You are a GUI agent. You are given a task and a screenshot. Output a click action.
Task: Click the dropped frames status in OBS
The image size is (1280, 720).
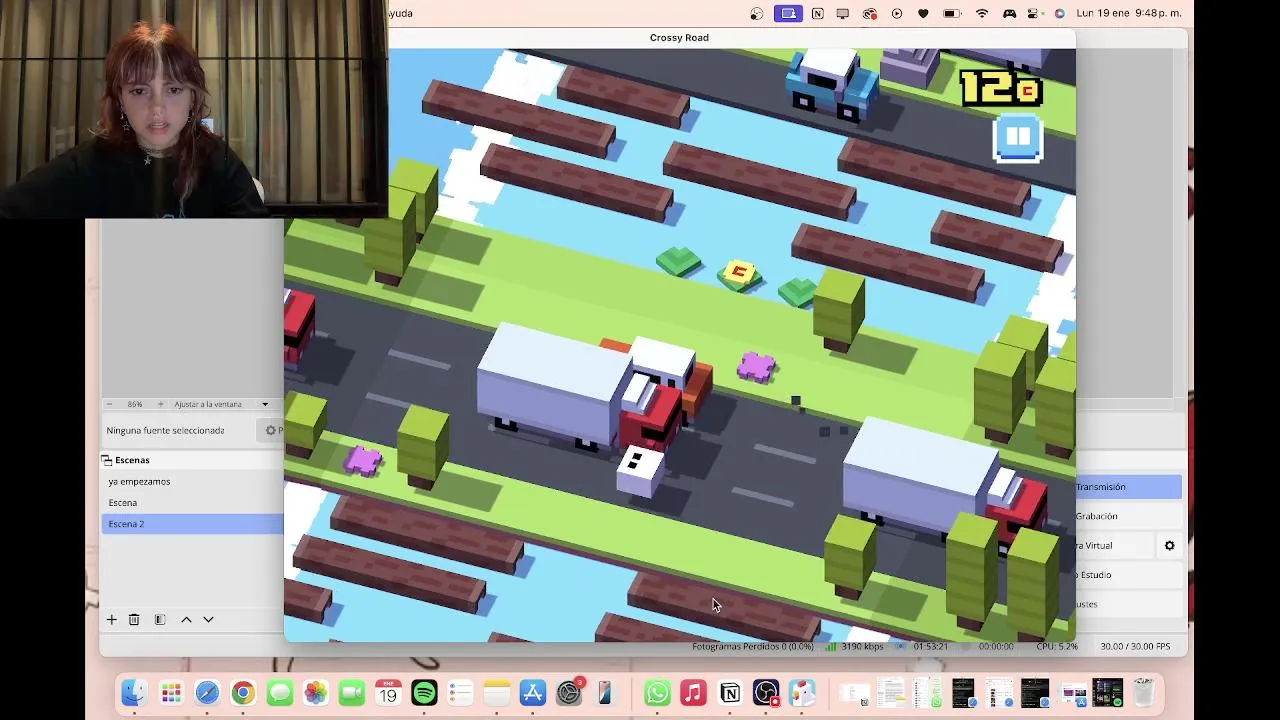pos(753,647)
